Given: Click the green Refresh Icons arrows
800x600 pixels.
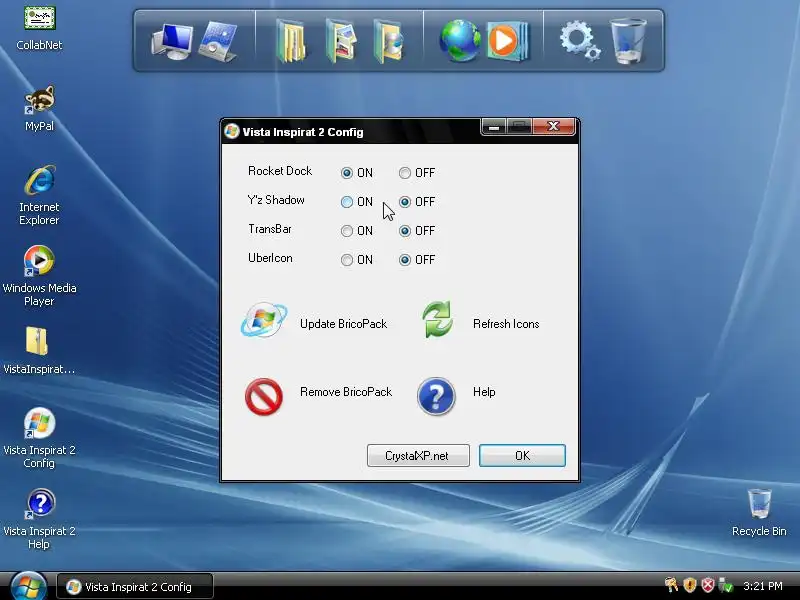Looking at the screenshot, I should pos(437,319).
